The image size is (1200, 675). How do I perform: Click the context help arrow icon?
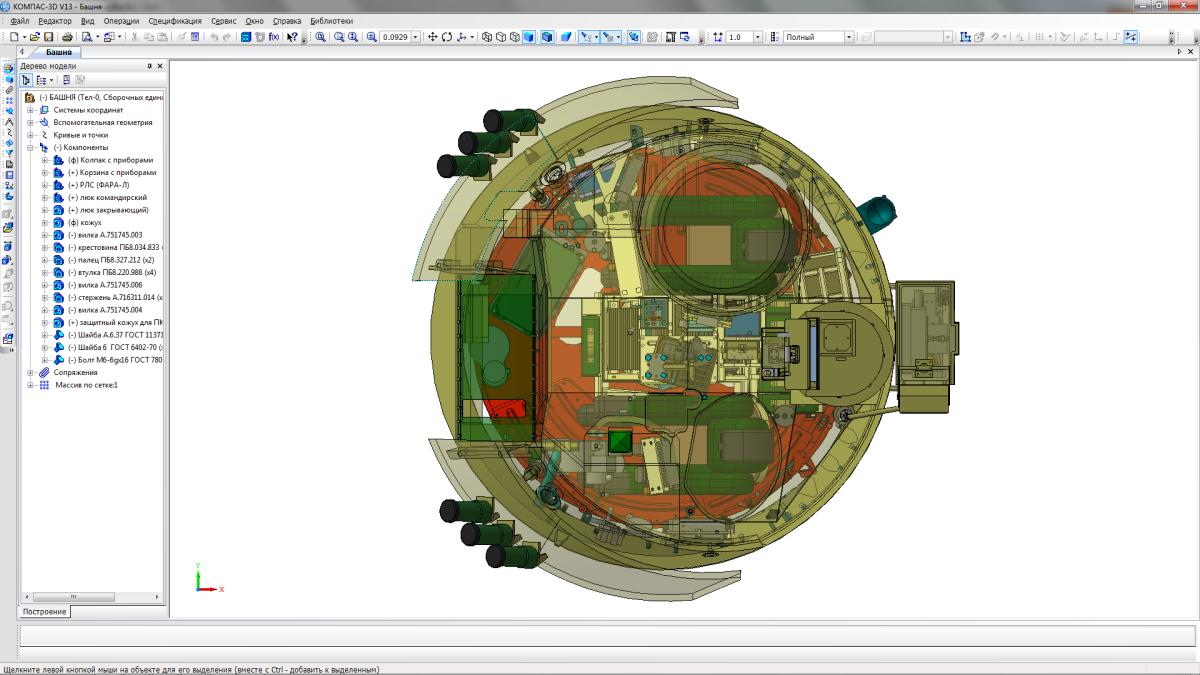(292, 37)
